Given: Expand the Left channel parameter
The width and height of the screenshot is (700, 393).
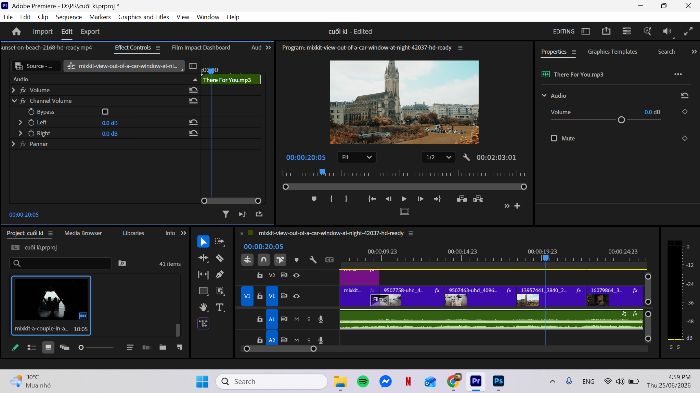Looking at the screenshot, I should (x=20, y=122).
